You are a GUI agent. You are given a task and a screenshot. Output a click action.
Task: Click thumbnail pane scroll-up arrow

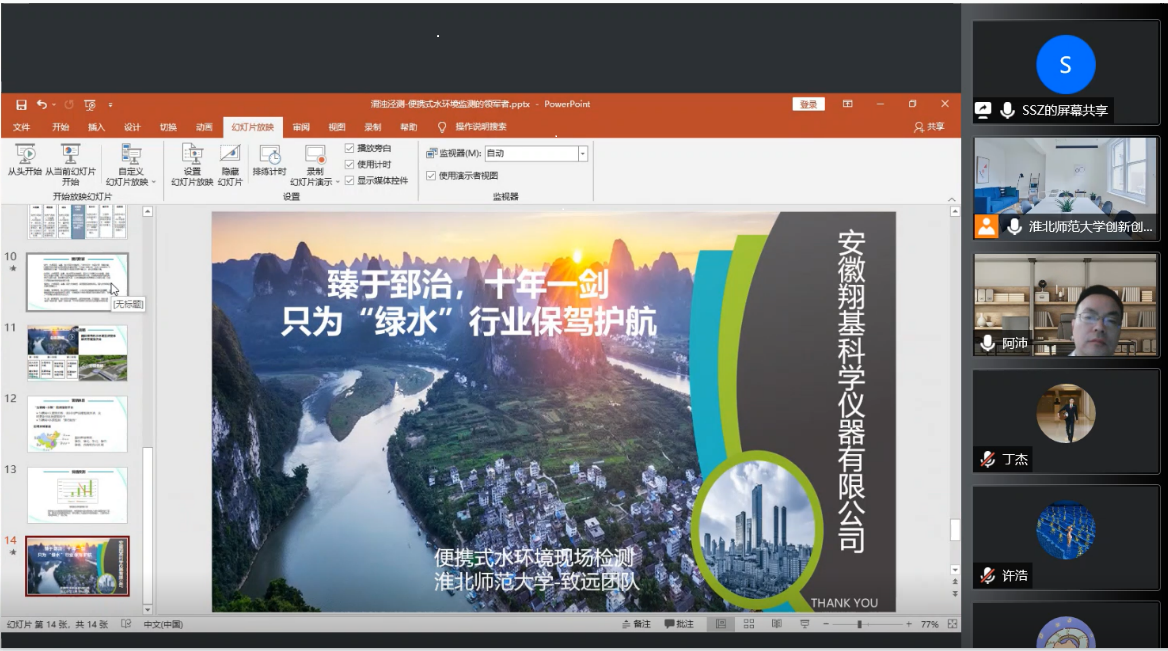click(147, 212)
